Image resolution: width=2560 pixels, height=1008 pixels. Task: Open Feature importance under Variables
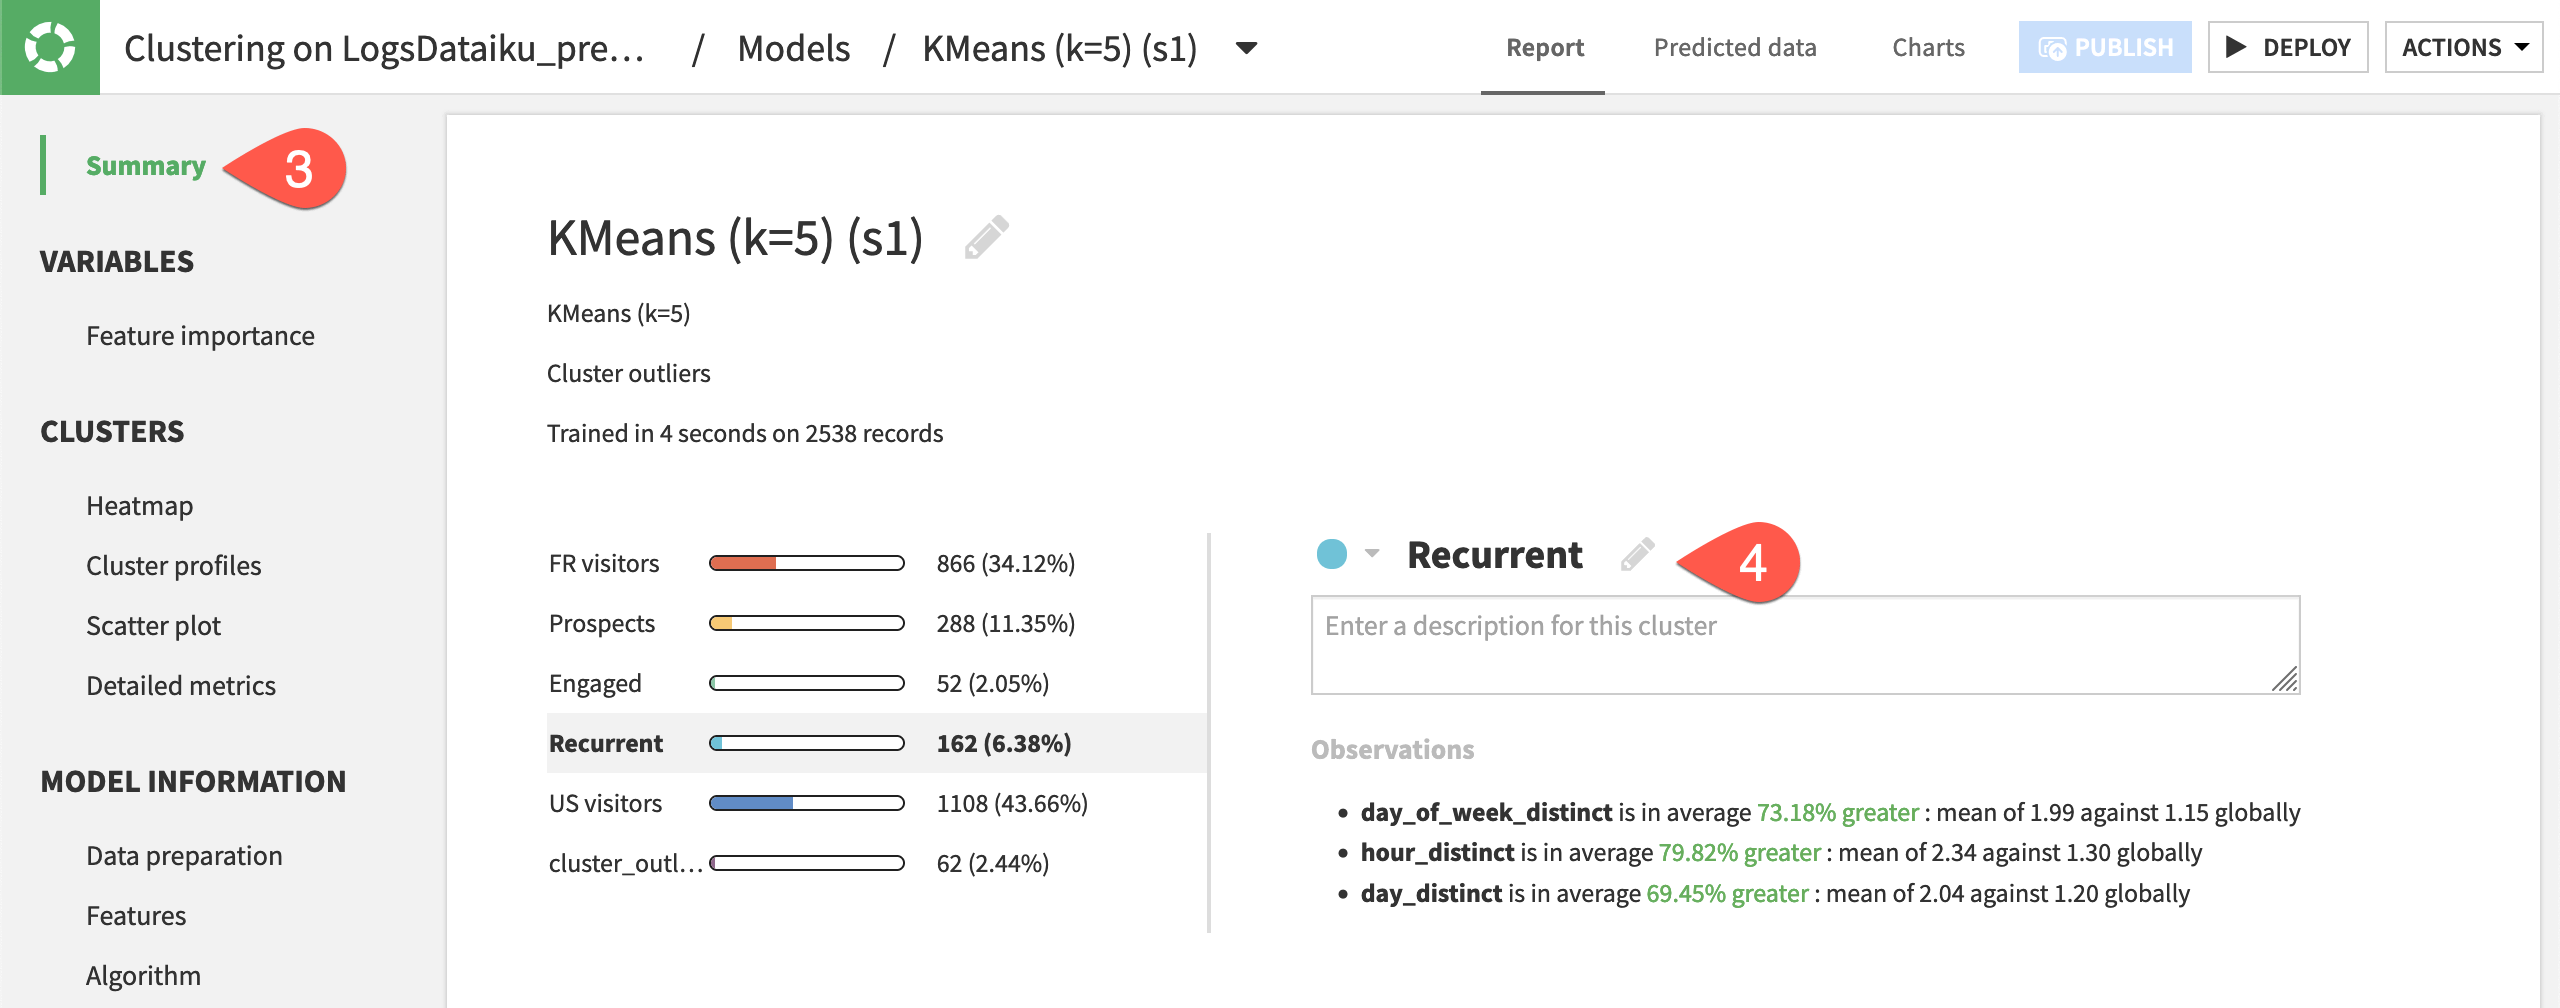coord(200,335)
